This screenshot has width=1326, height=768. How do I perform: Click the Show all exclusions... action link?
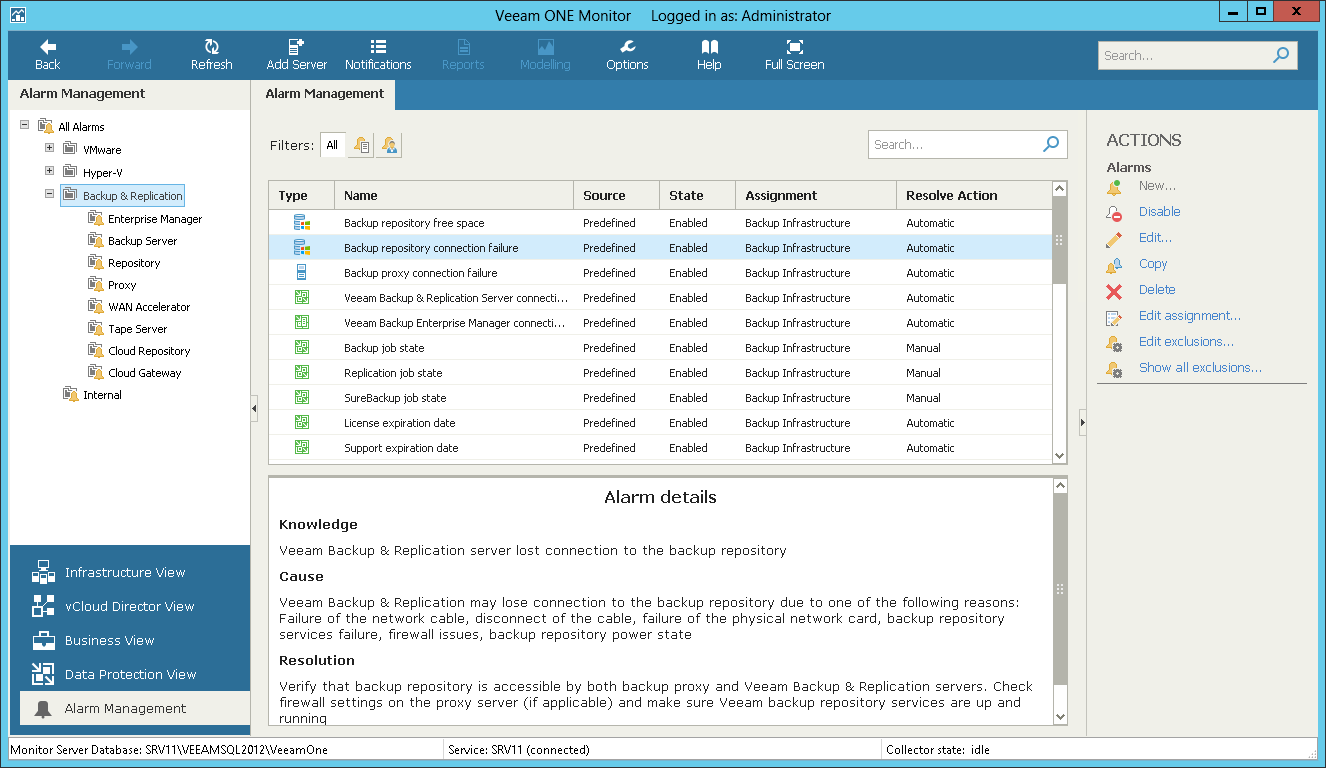pyautogui.click(x=1200, y=368)
